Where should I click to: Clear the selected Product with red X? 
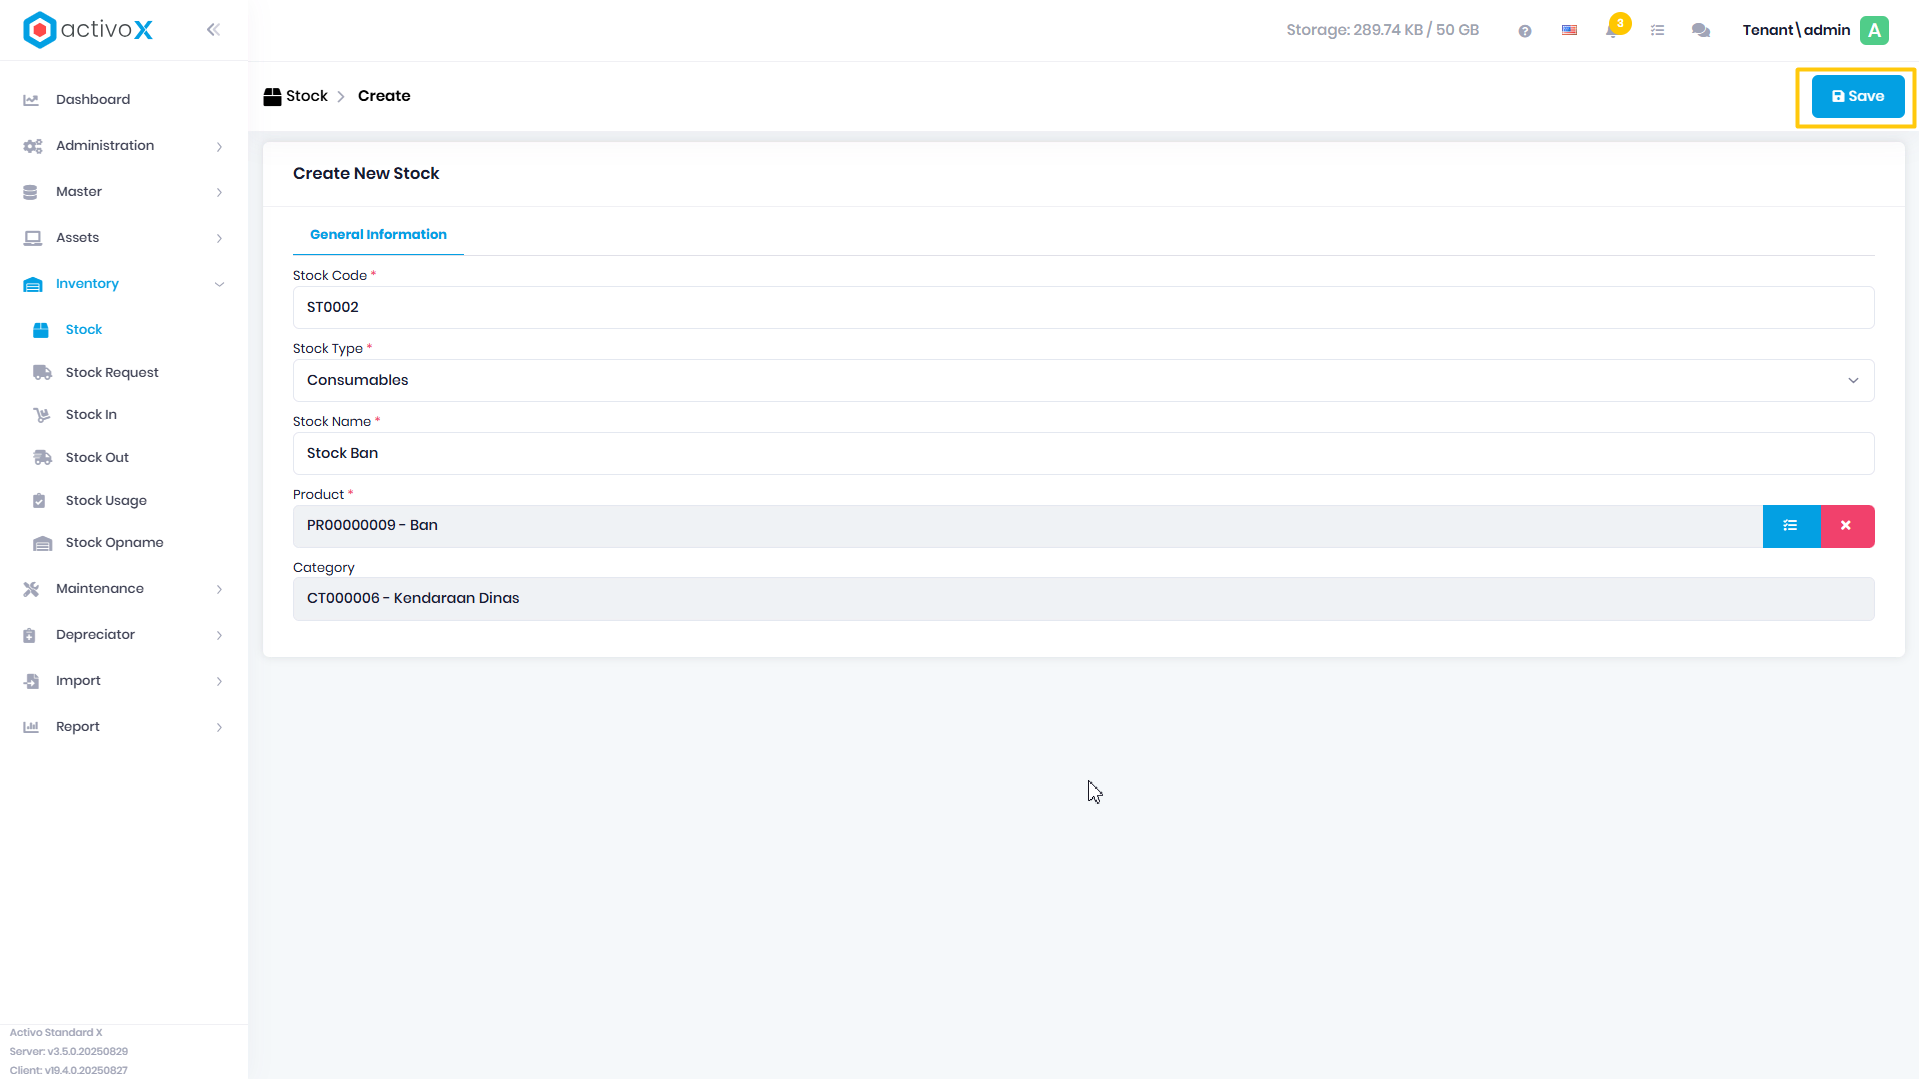[1847, 526]
